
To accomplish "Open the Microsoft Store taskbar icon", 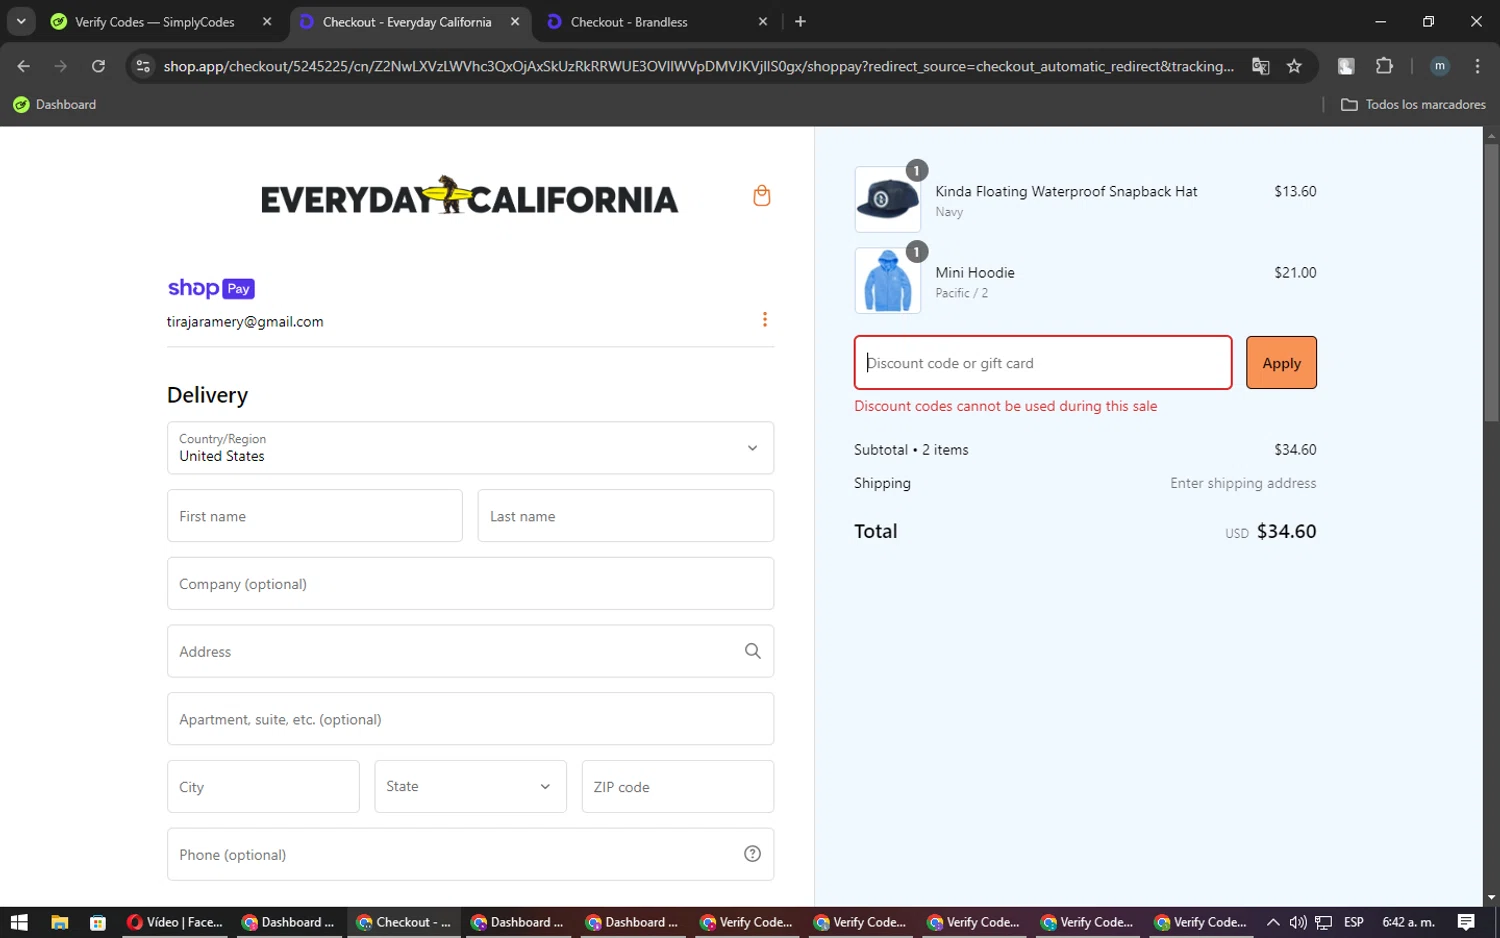I will (x=98, y=922).
